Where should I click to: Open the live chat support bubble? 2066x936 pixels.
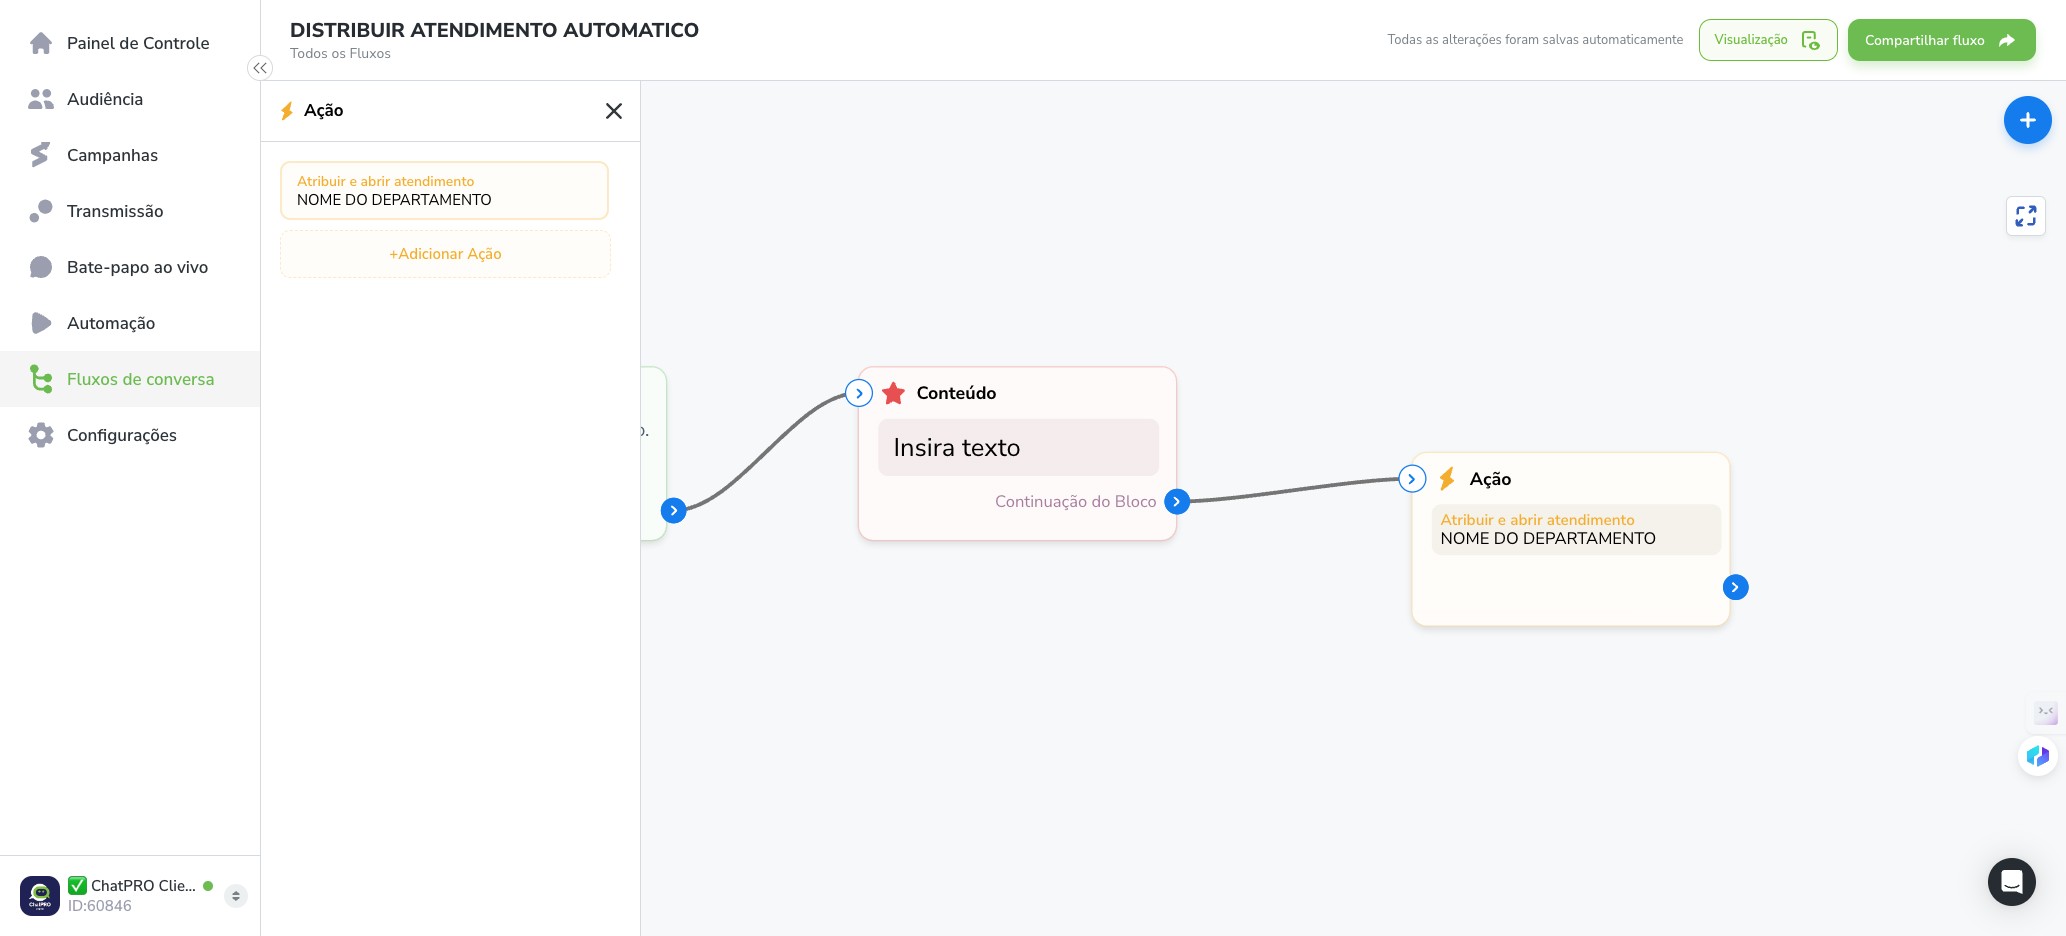pyautogui.click(x=2011, y=882)
